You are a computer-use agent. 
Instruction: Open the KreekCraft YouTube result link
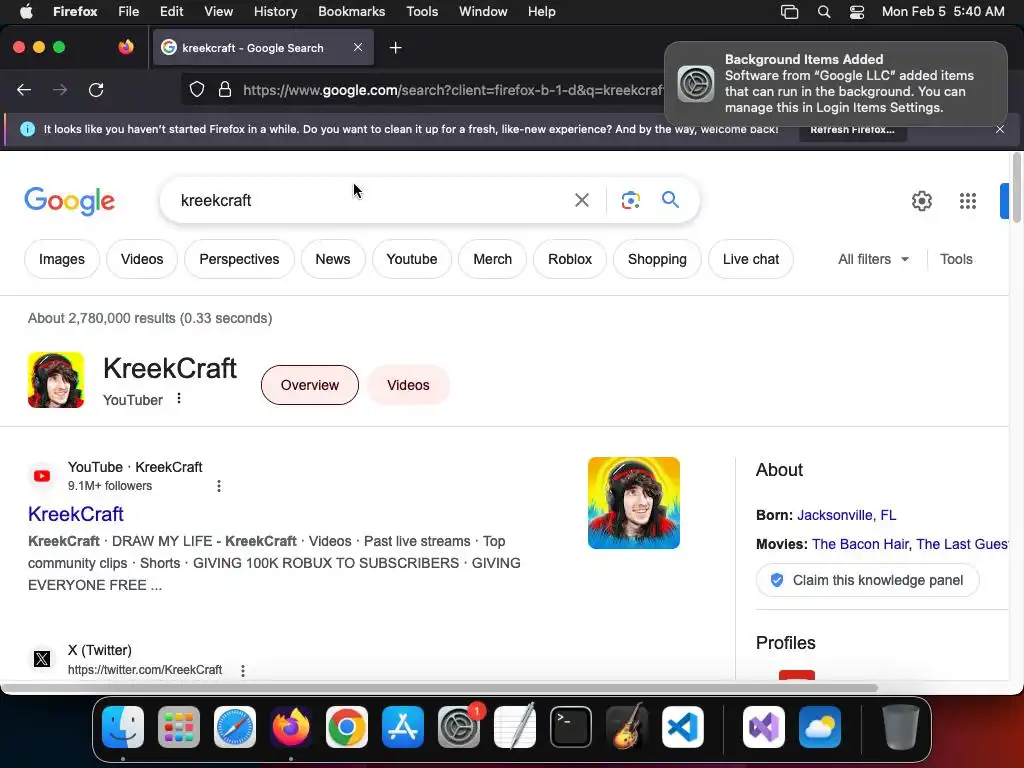click(76, 514)
